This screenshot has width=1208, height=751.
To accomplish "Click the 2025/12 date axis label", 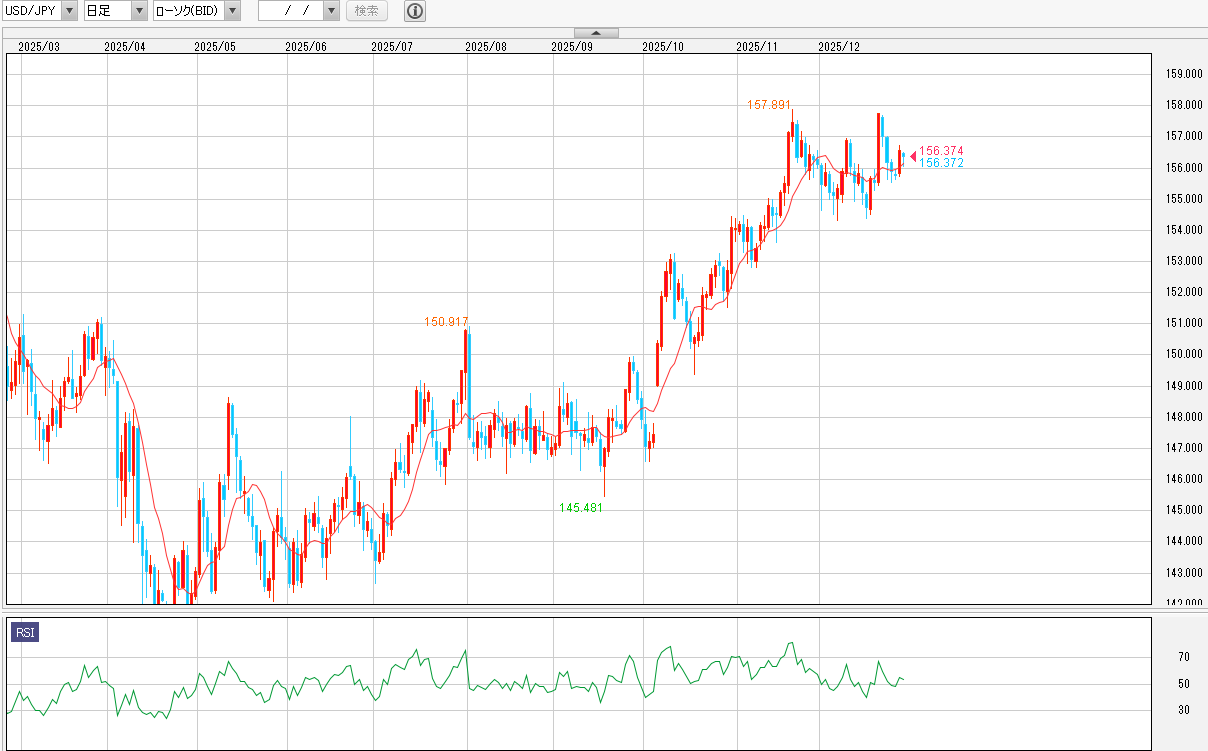I will coord(839,46).
